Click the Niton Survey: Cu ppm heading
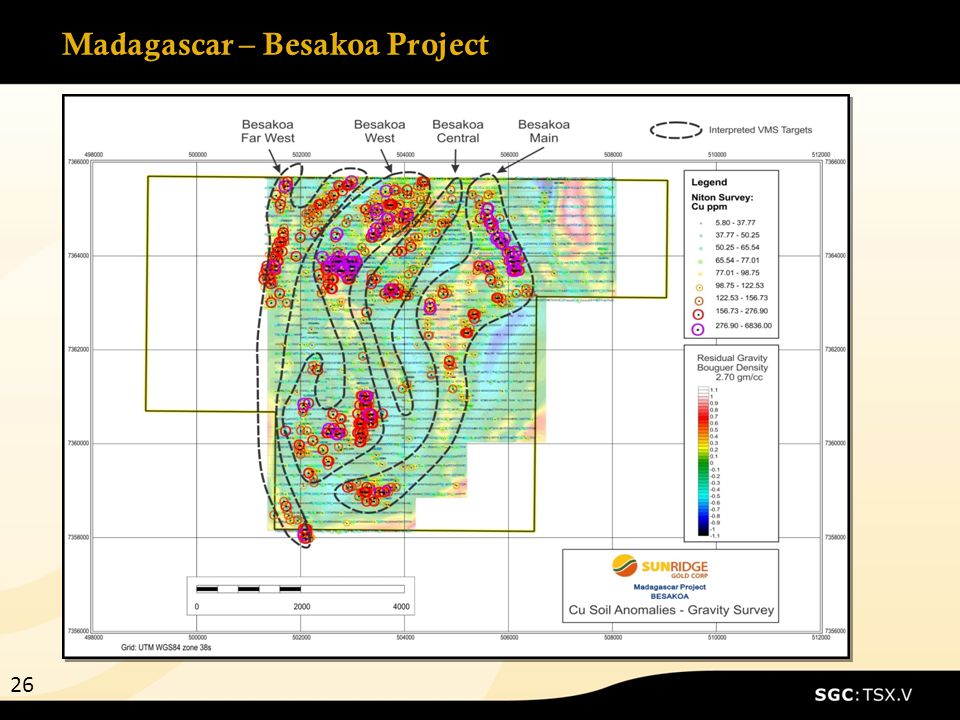The image size is (960, 720). coord(722,202)
